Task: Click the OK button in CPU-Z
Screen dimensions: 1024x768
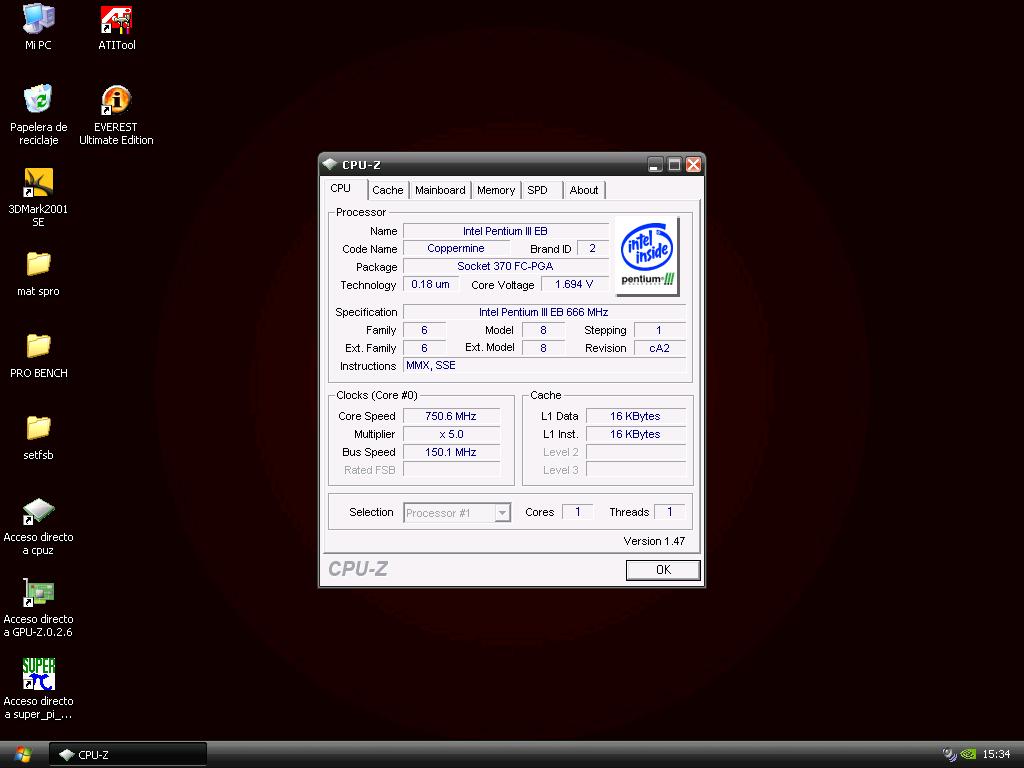Action: [x=663, y=569]
